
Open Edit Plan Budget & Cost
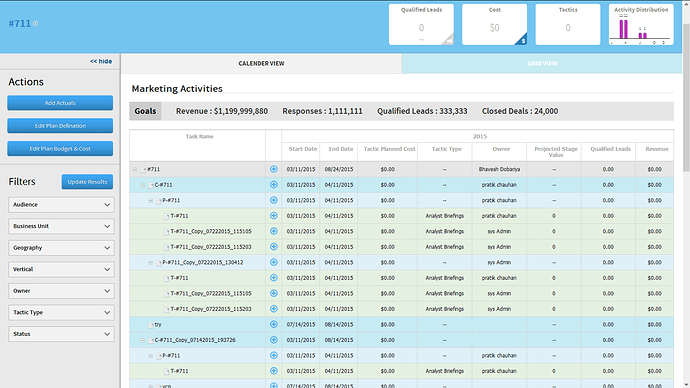60,149
